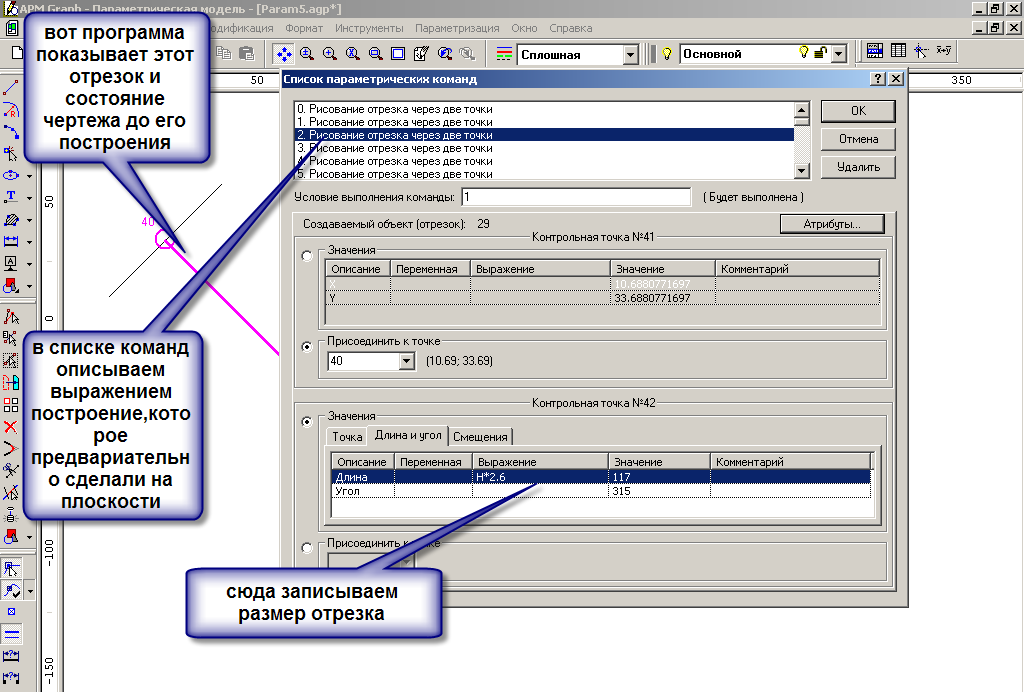The height and width of the screenshot is (692, 1024).
Task: Click the red X delete tool
Action: [10, 427]
